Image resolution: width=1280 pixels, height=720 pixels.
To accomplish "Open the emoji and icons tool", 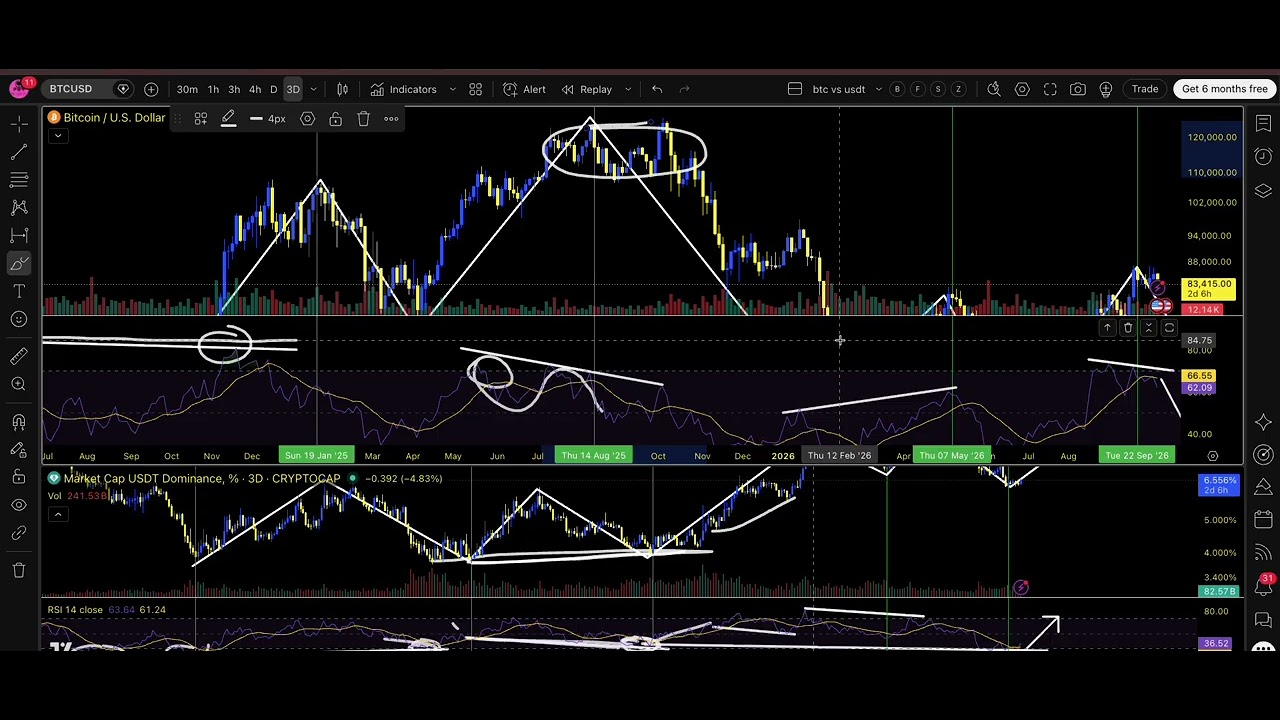I will (x=19, y=319).
